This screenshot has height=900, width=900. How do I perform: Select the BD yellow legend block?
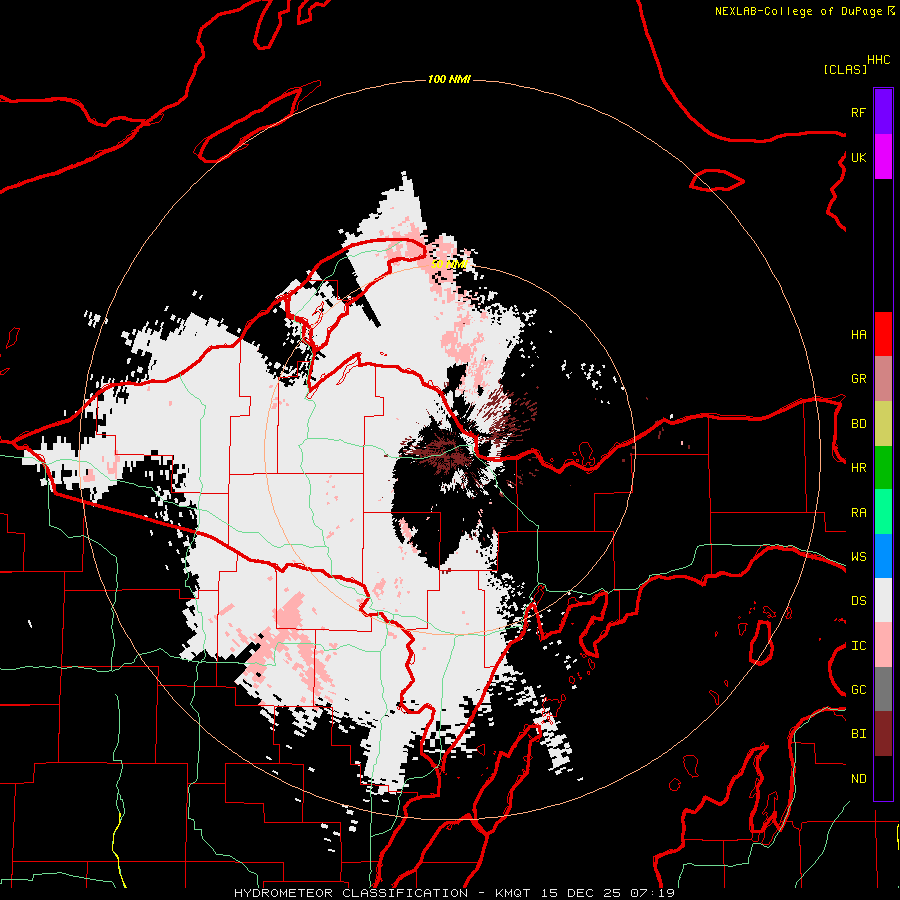coord(883,424)
